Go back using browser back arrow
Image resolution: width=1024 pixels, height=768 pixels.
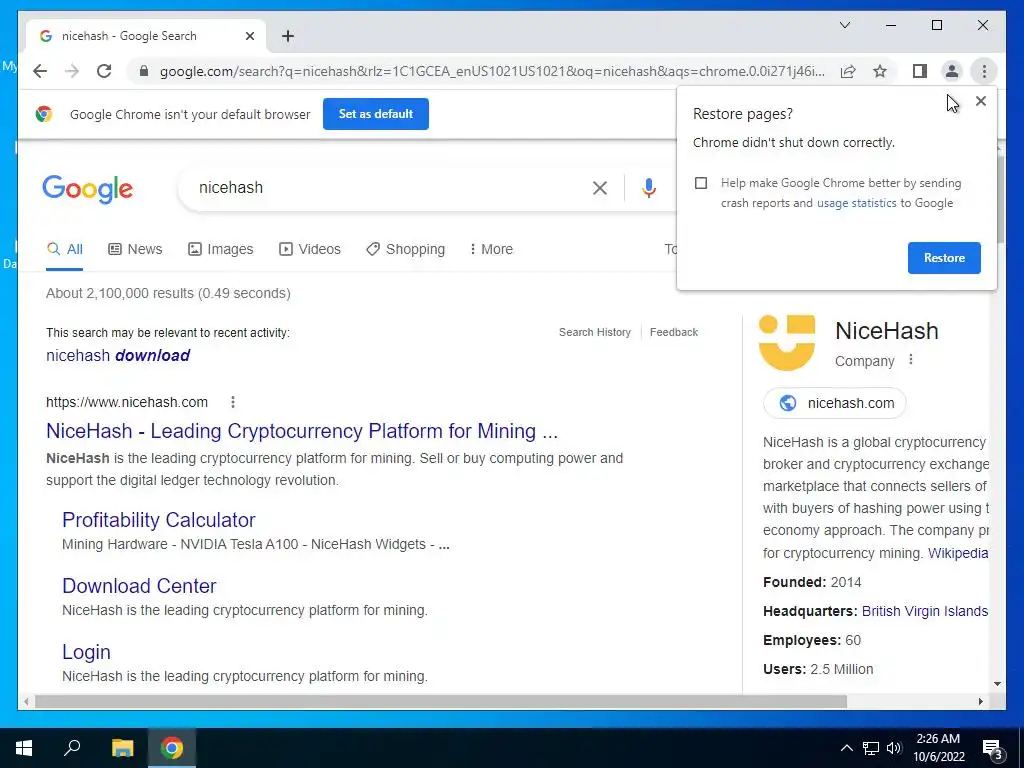tap(40, 71)
